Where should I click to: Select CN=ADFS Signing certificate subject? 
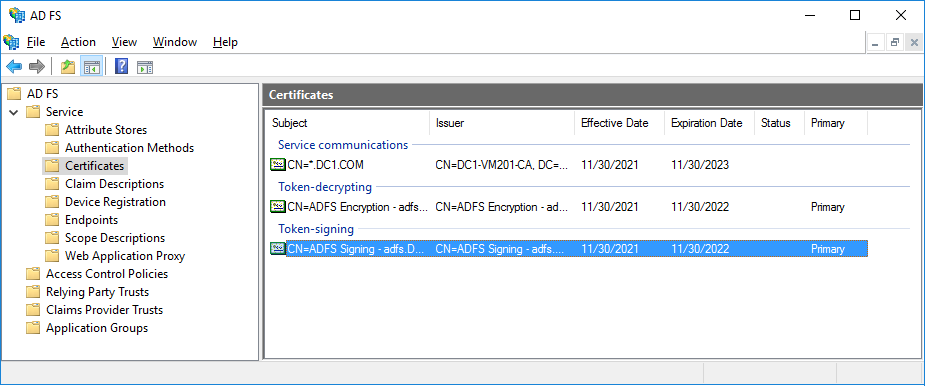point(356,249)
